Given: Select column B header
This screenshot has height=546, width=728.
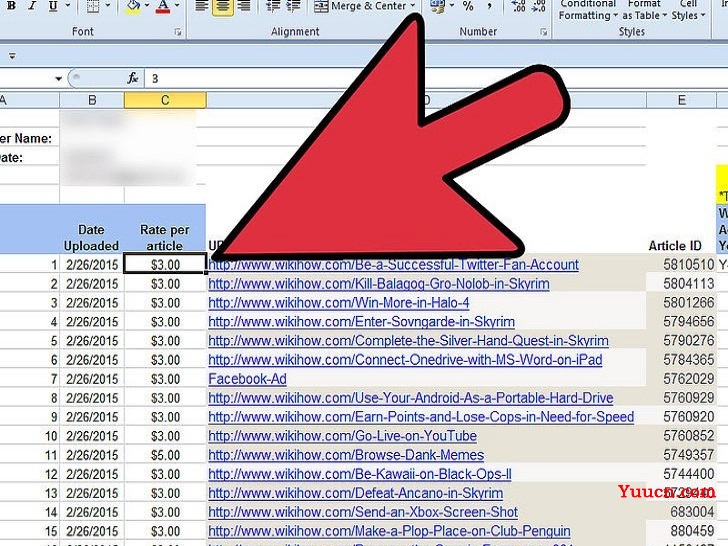Looking at the screenshot, I should click(x=92, y=100).
